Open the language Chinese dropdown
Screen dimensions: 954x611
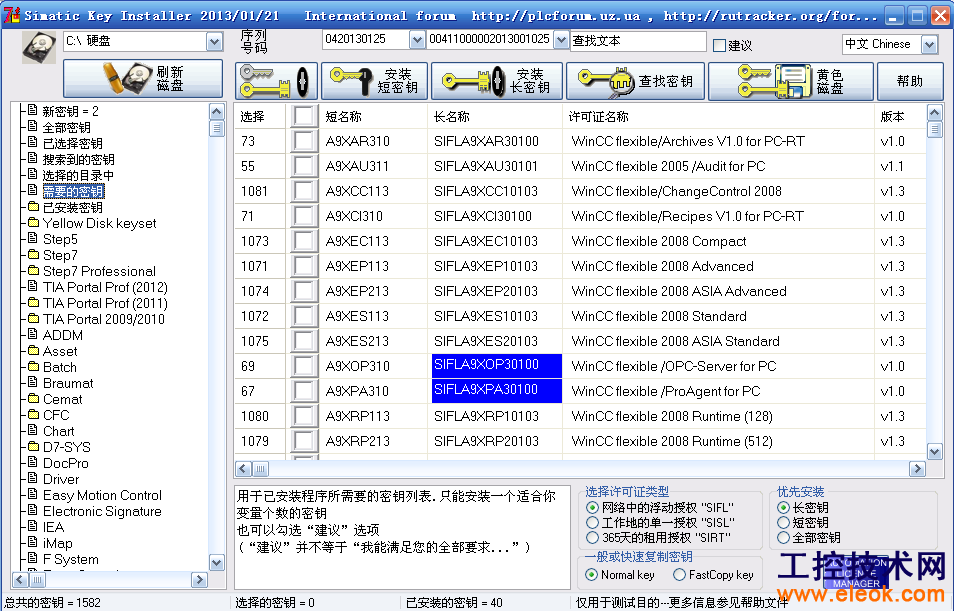click(x=929, y=44)
